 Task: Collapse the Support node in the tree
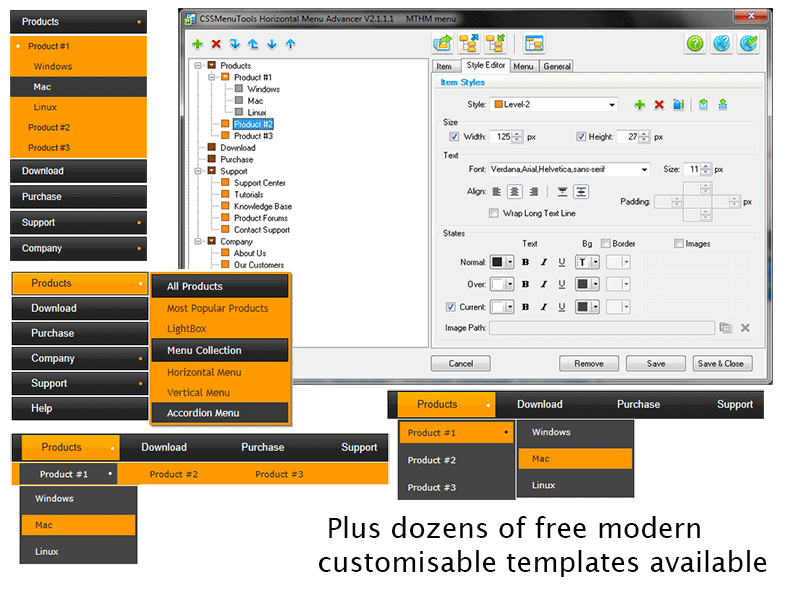pyautogui.click(x=200, y=171)
